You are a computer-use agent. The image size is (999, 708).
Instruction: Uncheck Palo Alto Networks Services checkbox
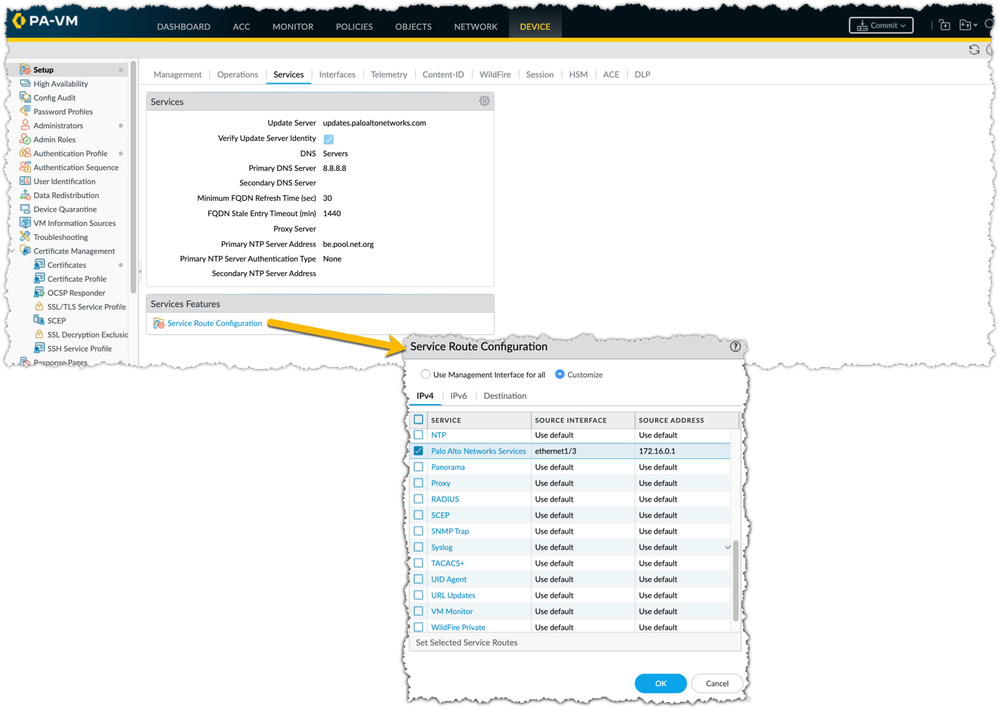point(419,451)
